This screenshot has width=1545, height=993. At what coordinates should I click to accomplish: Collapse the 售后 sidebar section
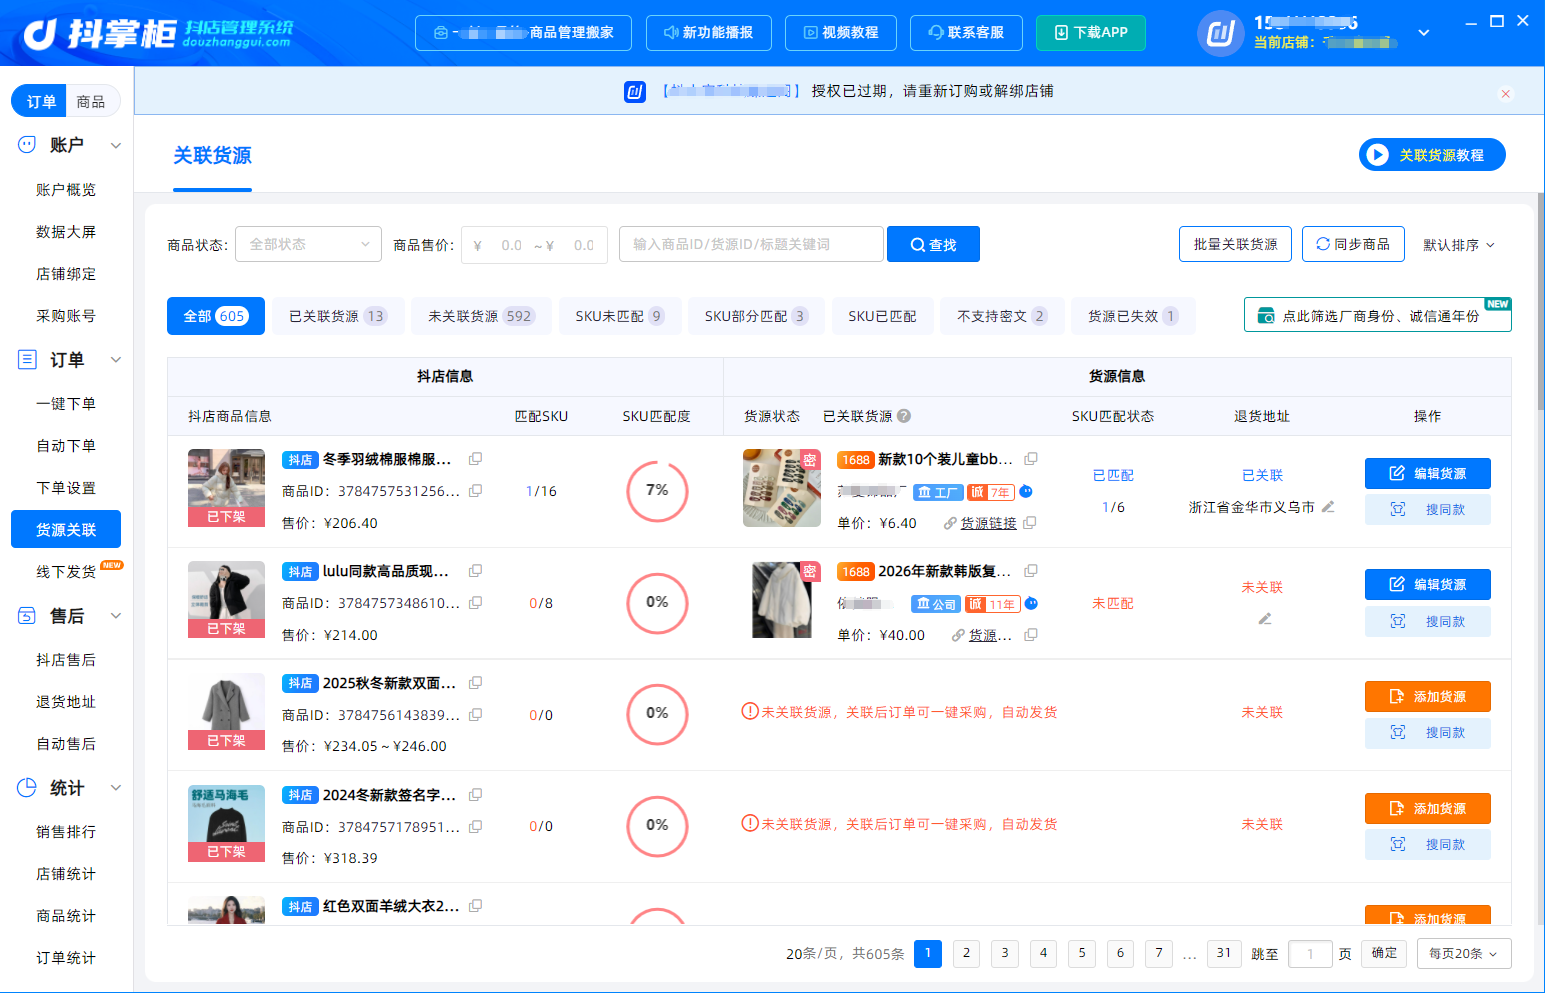[x=116, y=615]
